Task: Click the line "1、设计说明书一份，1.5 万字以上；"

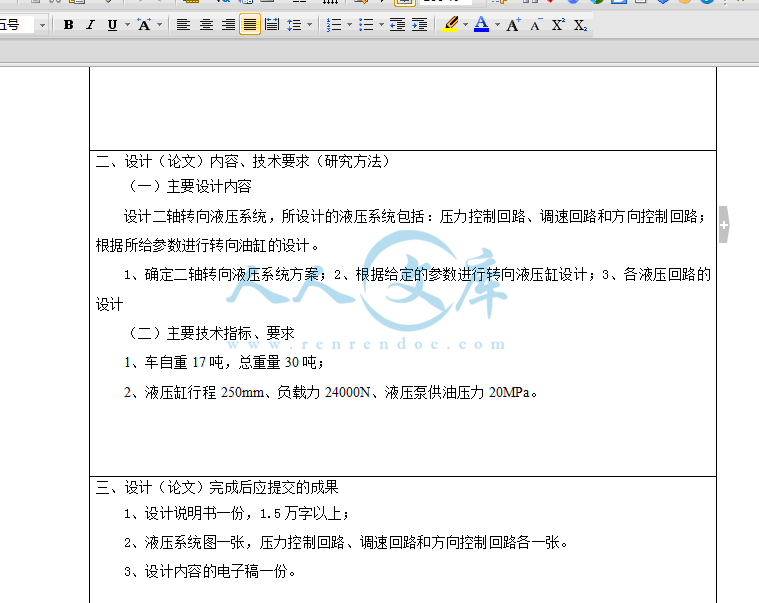Action: tap(236, 513)
